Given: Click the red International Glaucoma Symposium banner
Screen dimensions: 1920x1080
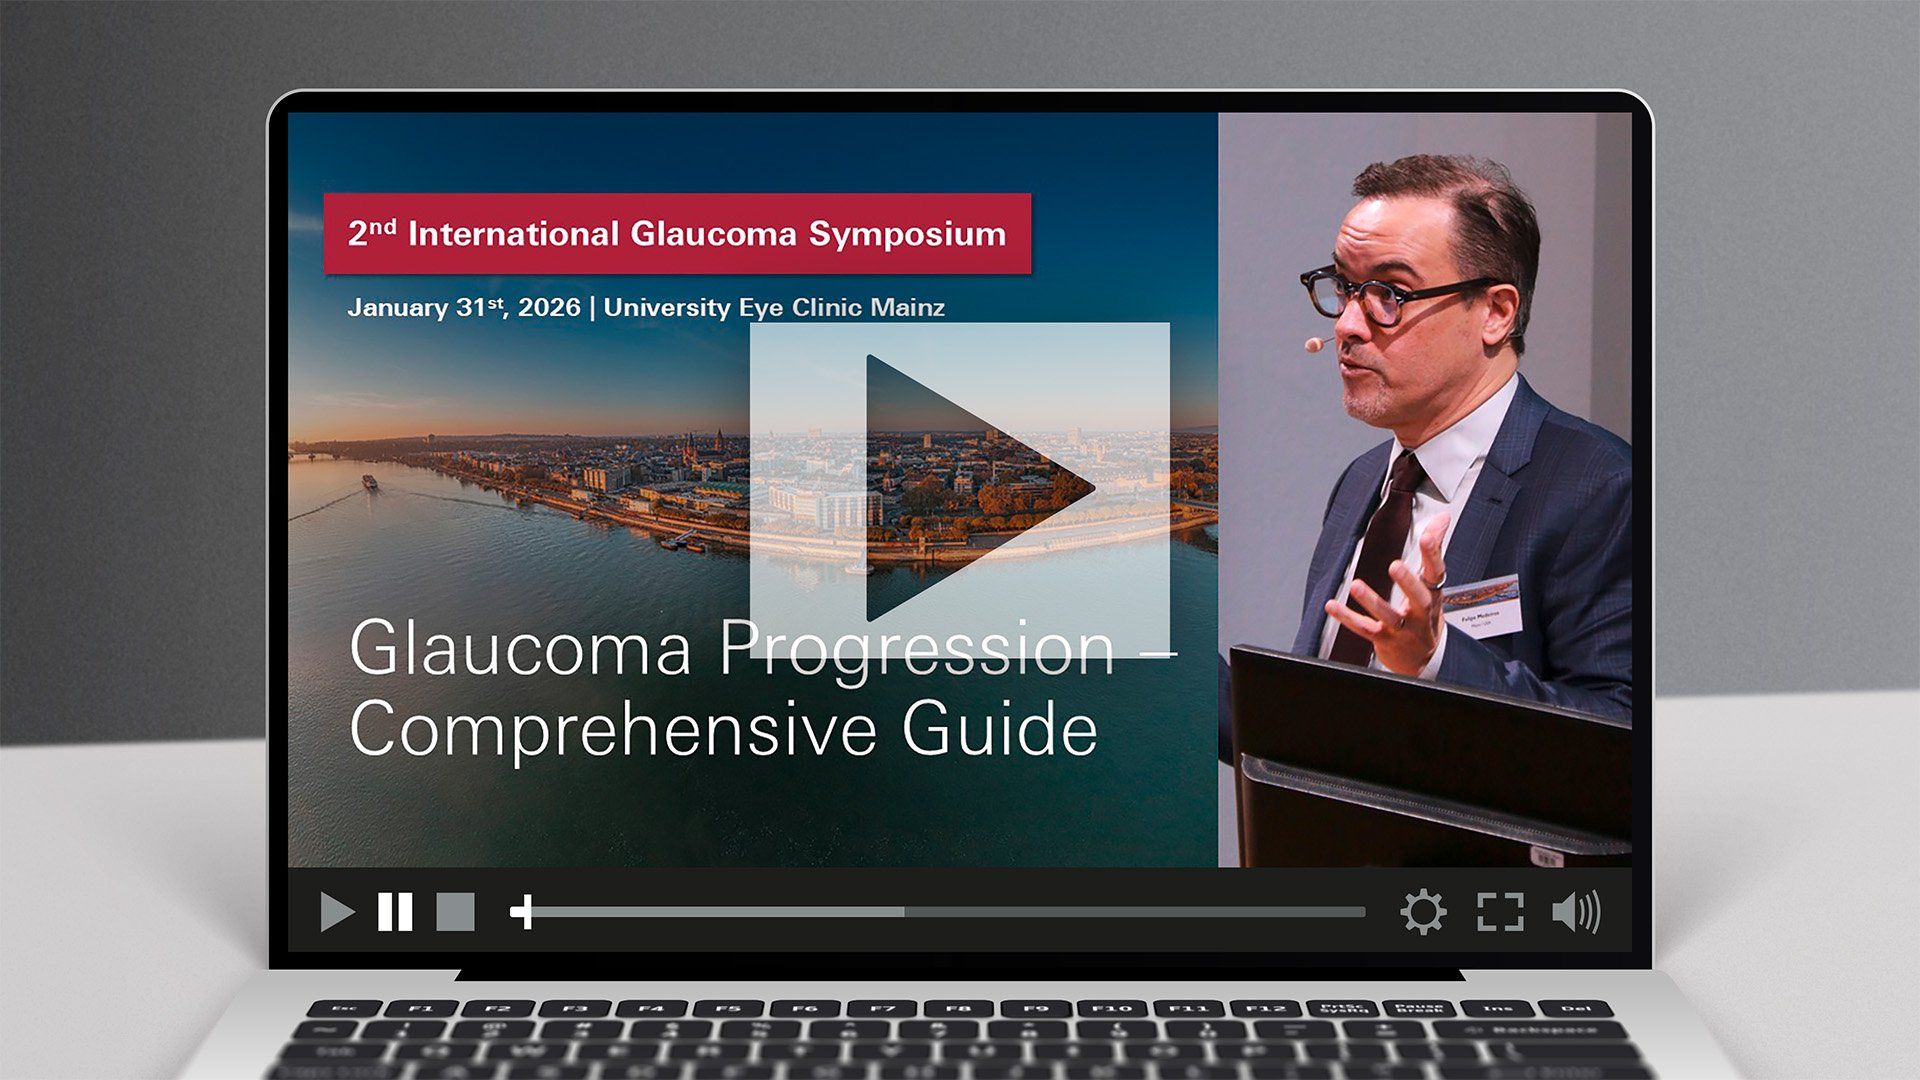Looking at the screenshot, I should click(677, 234).
